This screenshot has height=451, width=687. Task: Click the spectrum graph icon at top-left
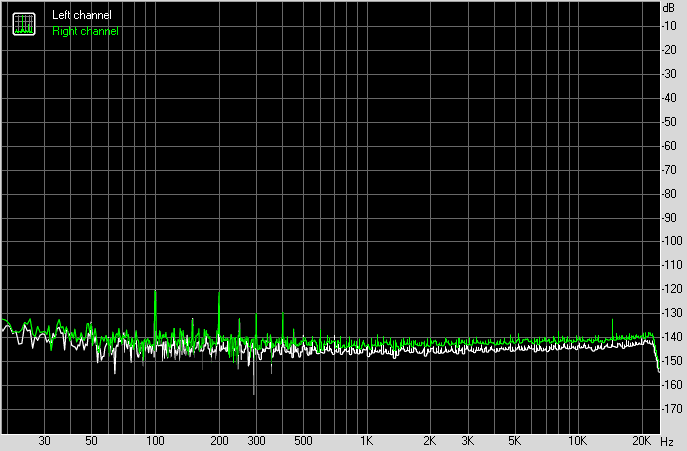(24, 24)
